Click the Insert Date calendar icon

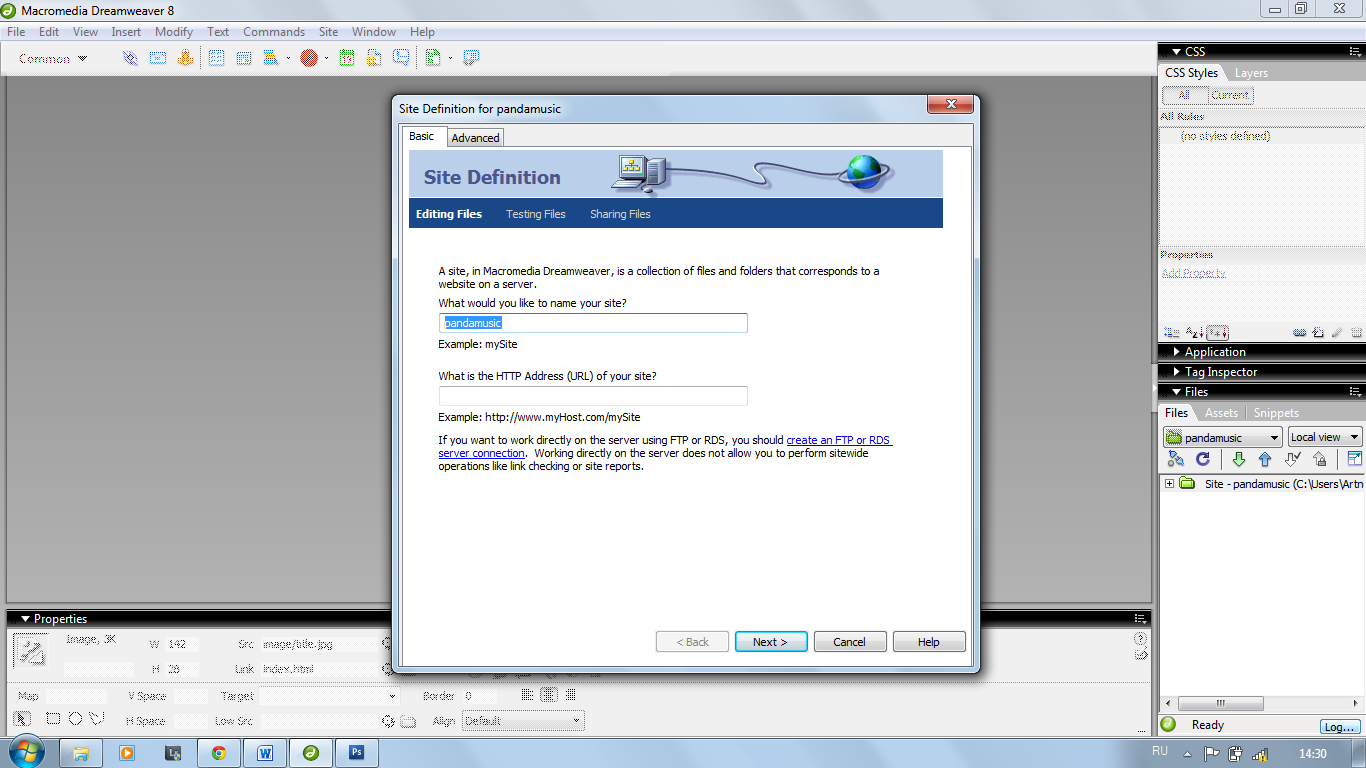pyautogui.click(x=347, y=58)
